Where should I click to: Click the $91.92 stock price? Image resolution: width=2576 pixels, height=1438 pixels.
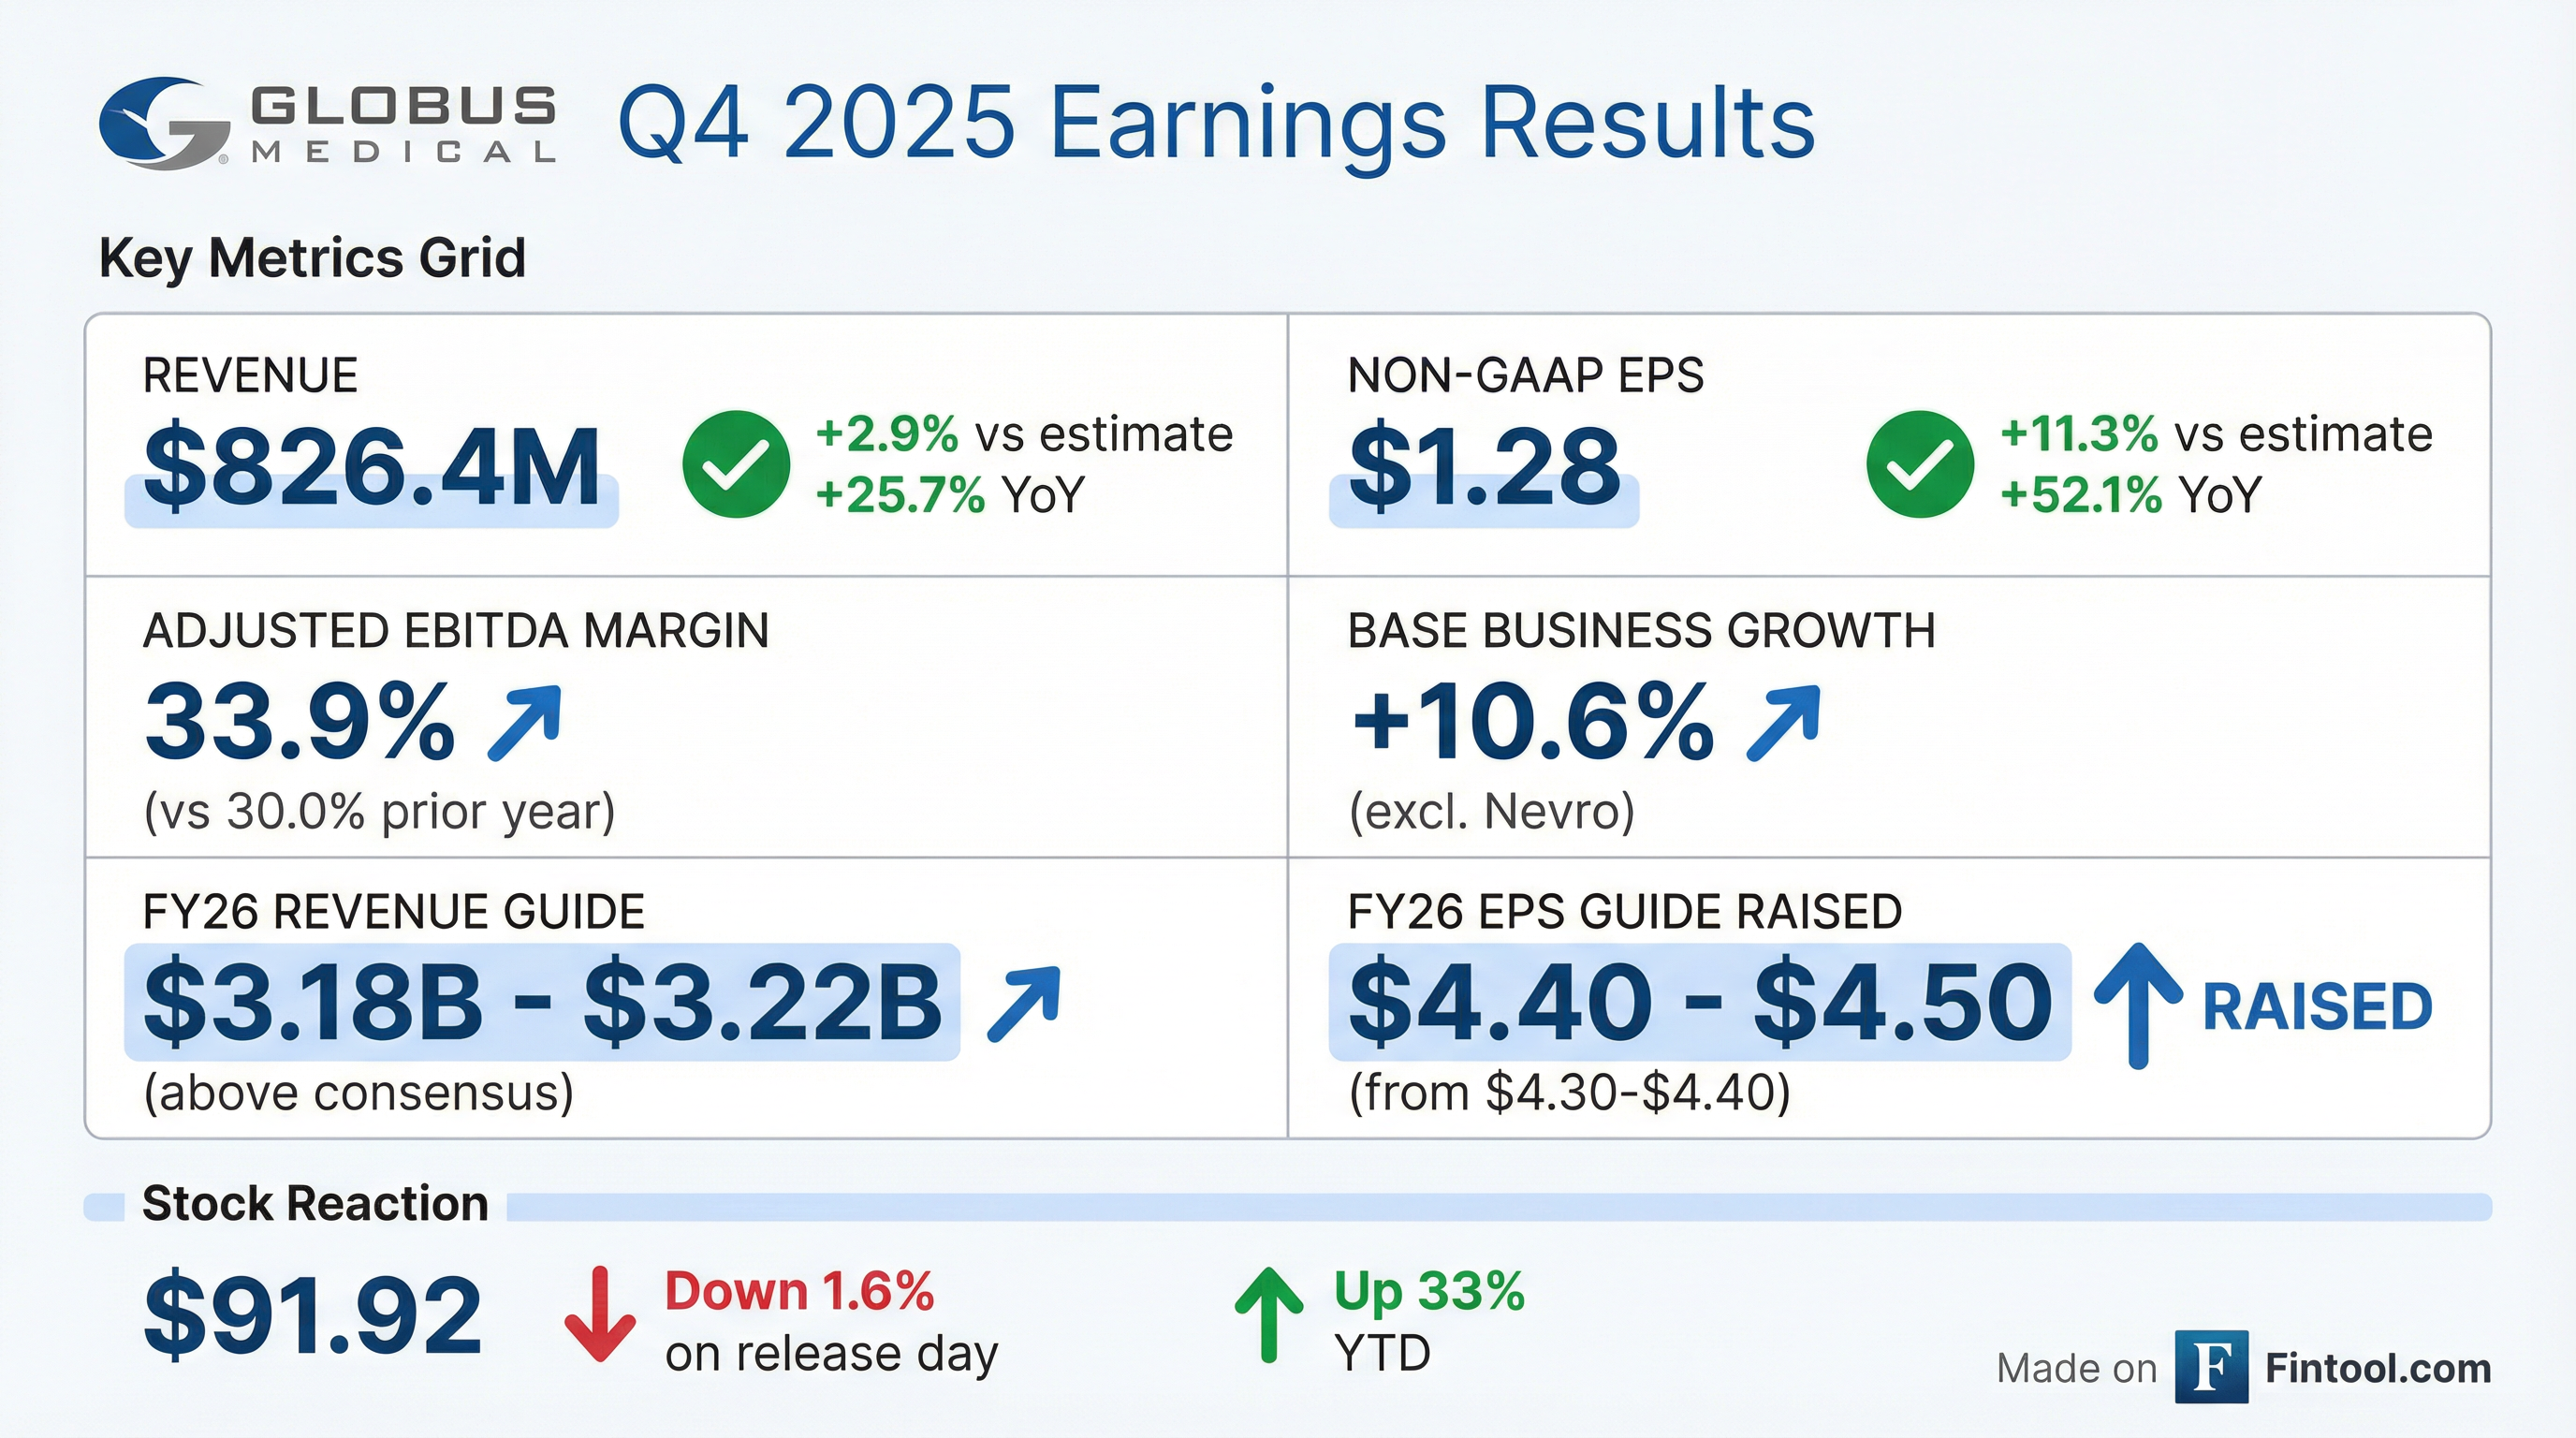(313, 1314)
